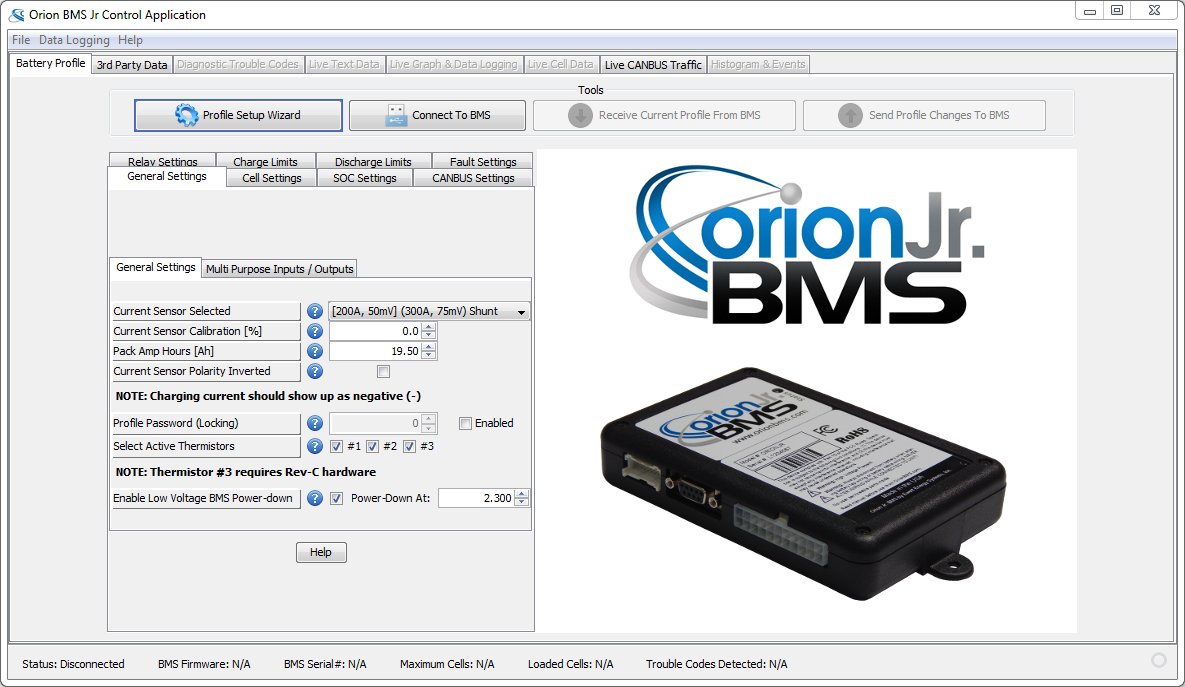Viewport: 1185px width, 687px height.
Task: Select the inner General Settings sub-tab
Action: pos(156,268)
